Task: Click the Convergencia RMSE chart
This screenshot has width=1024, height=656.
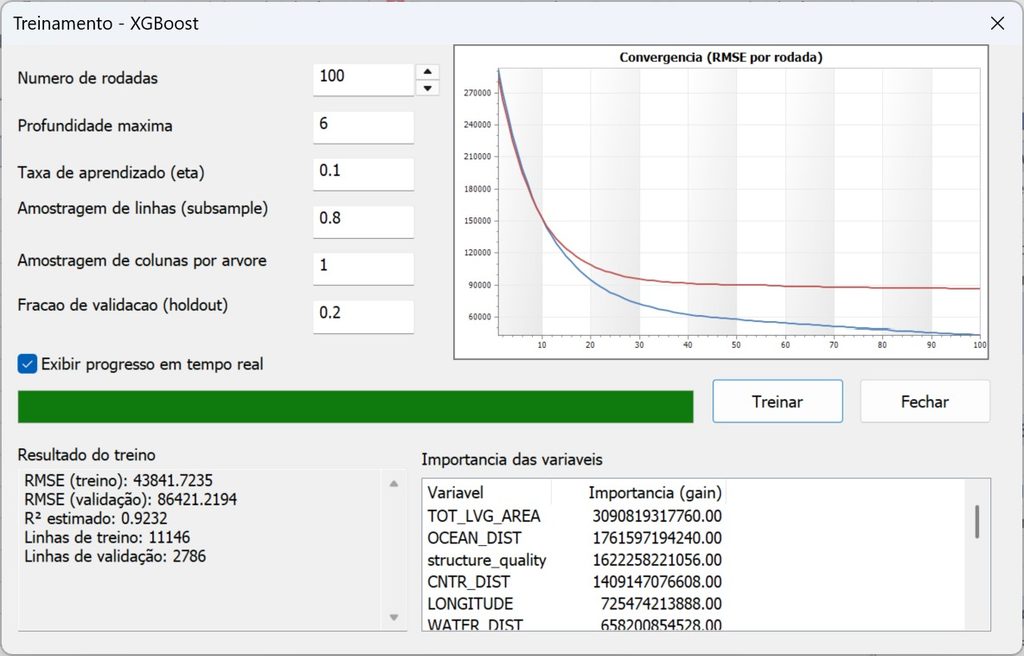Action: pos(721,202)
